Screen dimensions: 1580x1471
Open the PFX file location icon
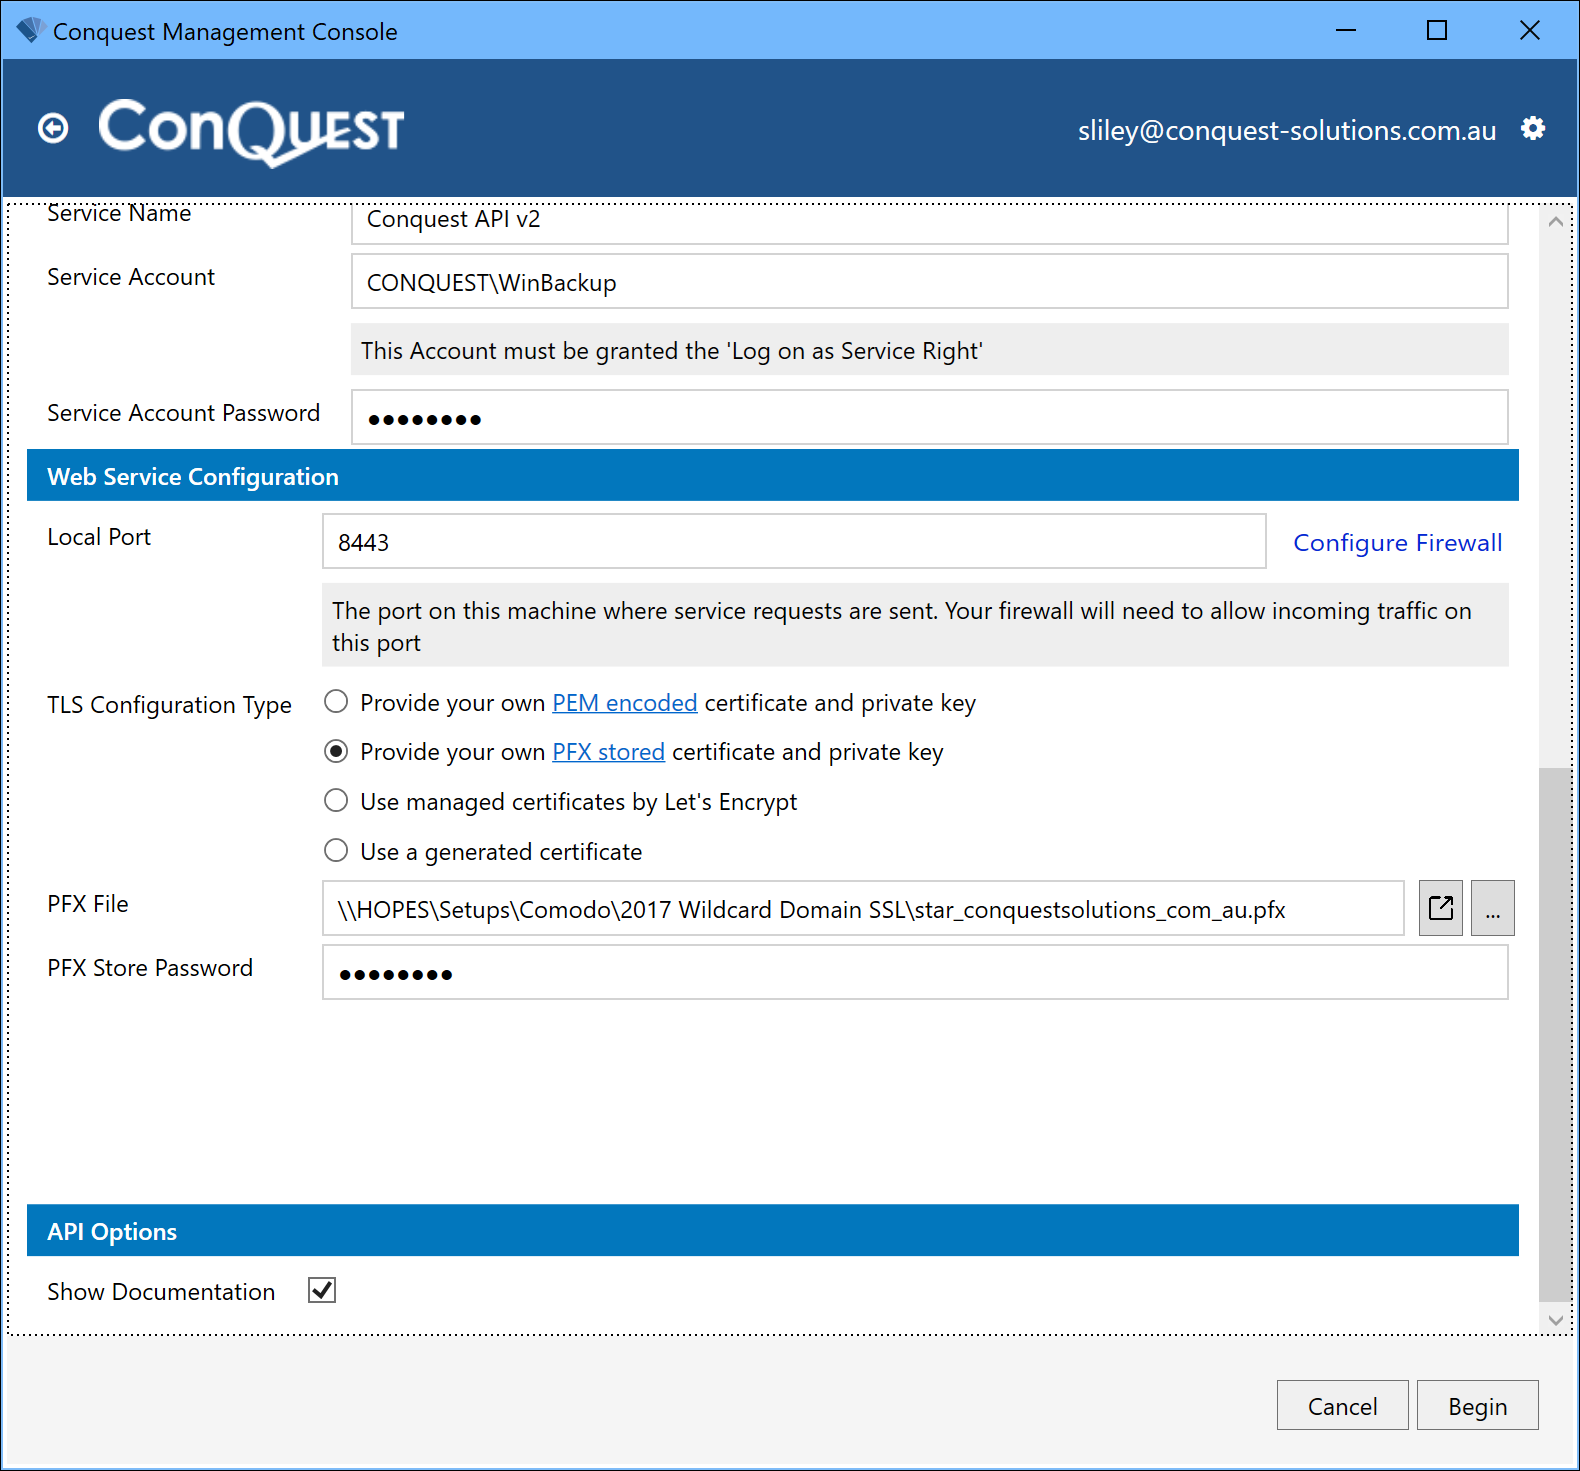click(x=1441, y=908)
